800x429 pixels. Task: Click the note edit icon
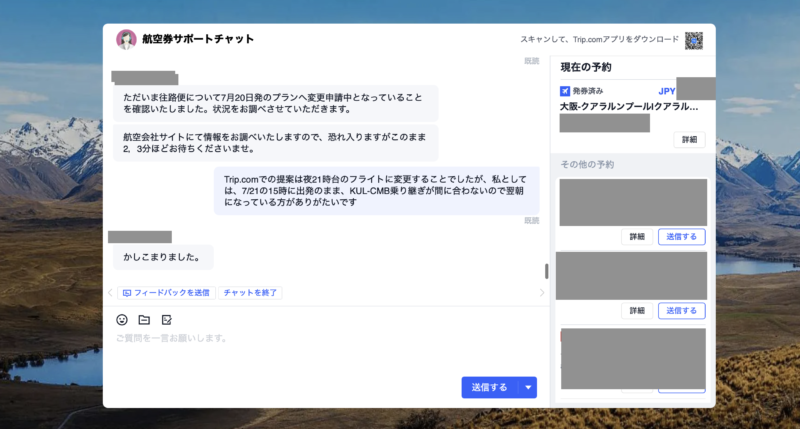tap(167, 320)
